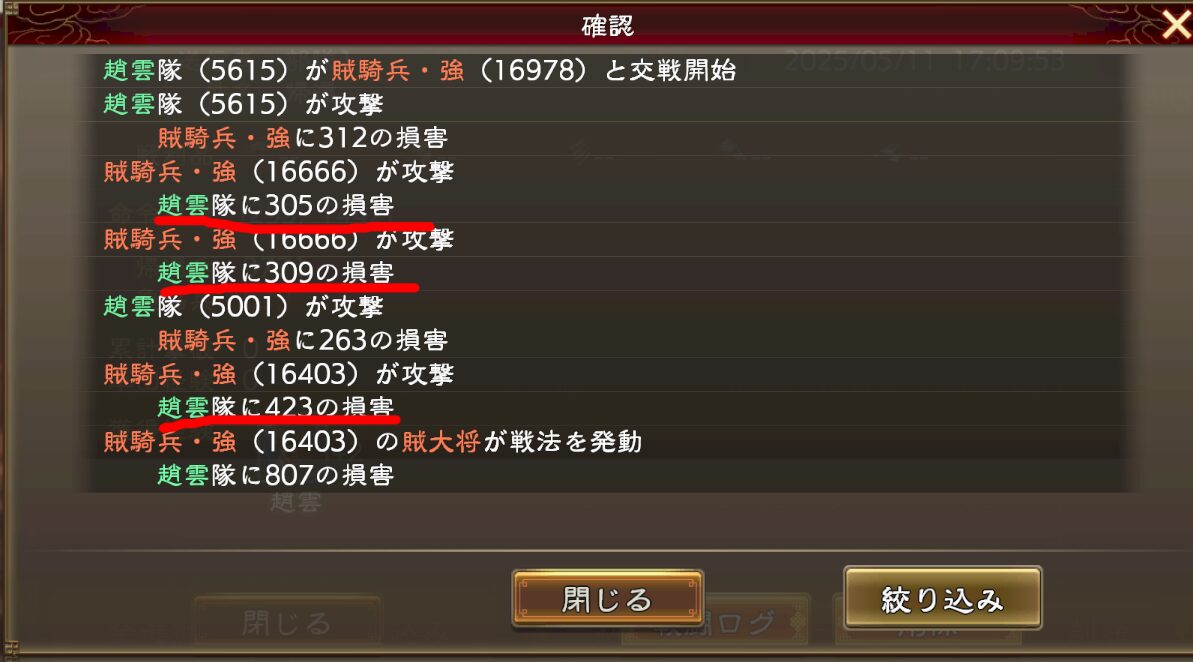Click the 閉じる button in the dialog
1193x662 pixels.
607,599
